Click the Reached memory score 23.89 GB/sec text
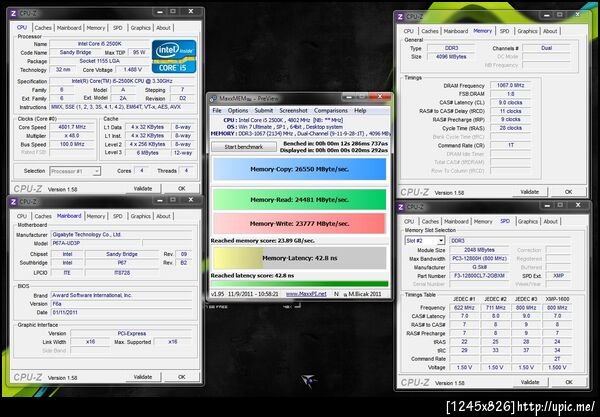The image size is (600, 417). (x=262, y=241)
